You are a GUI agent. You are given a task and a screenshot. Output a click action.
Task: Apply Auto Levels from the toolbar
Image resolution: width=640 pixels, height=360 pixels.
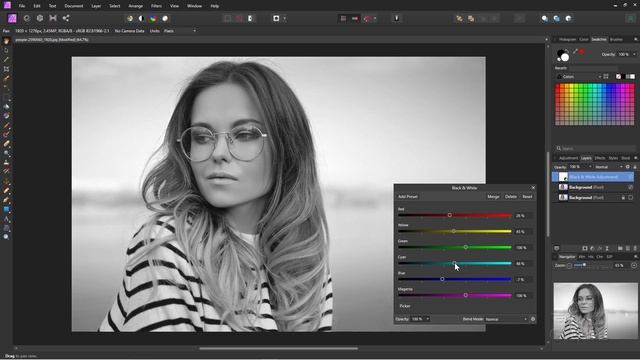pyautogui.click(x=130, y=18)
